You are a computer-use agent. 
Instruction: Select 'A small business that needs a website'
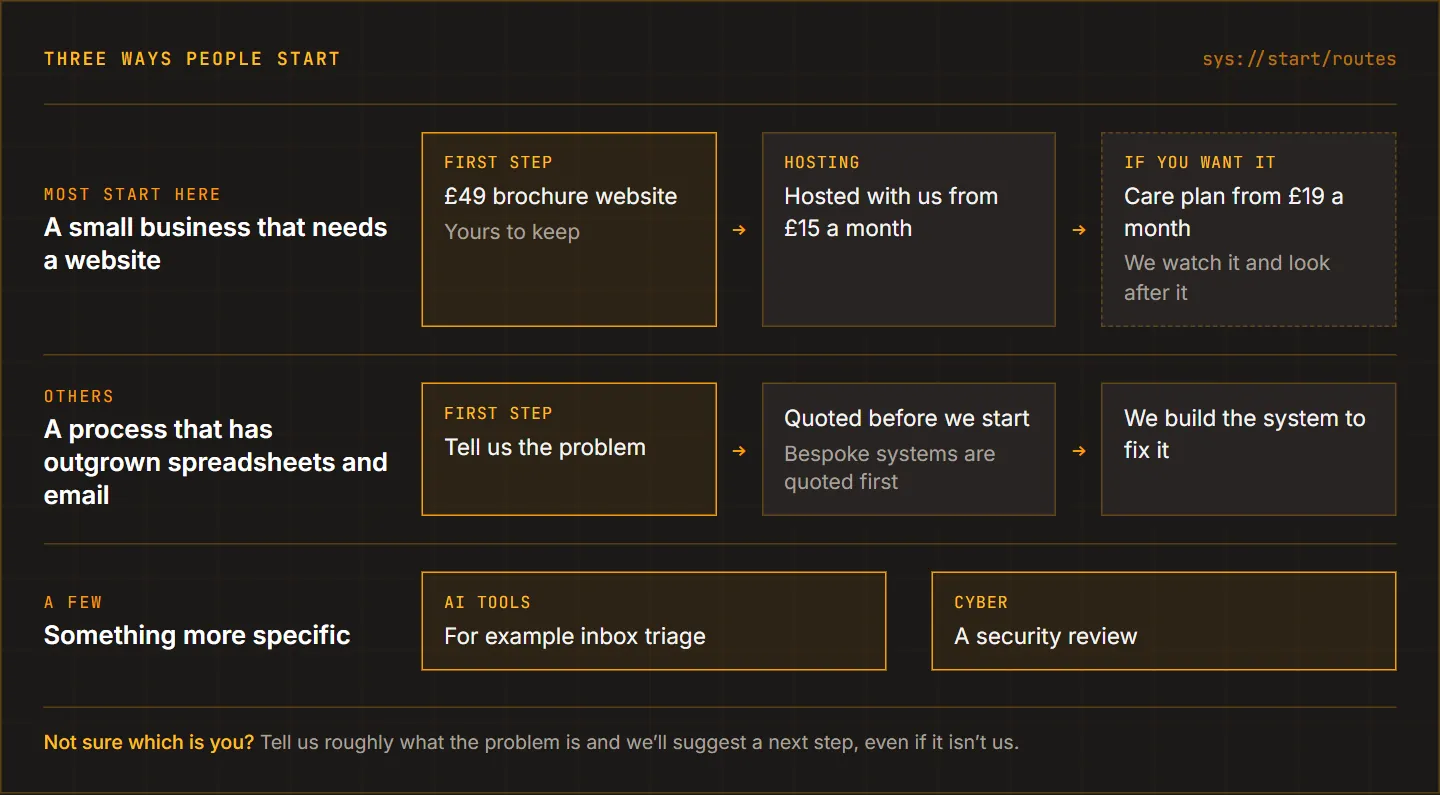[216, 244]
